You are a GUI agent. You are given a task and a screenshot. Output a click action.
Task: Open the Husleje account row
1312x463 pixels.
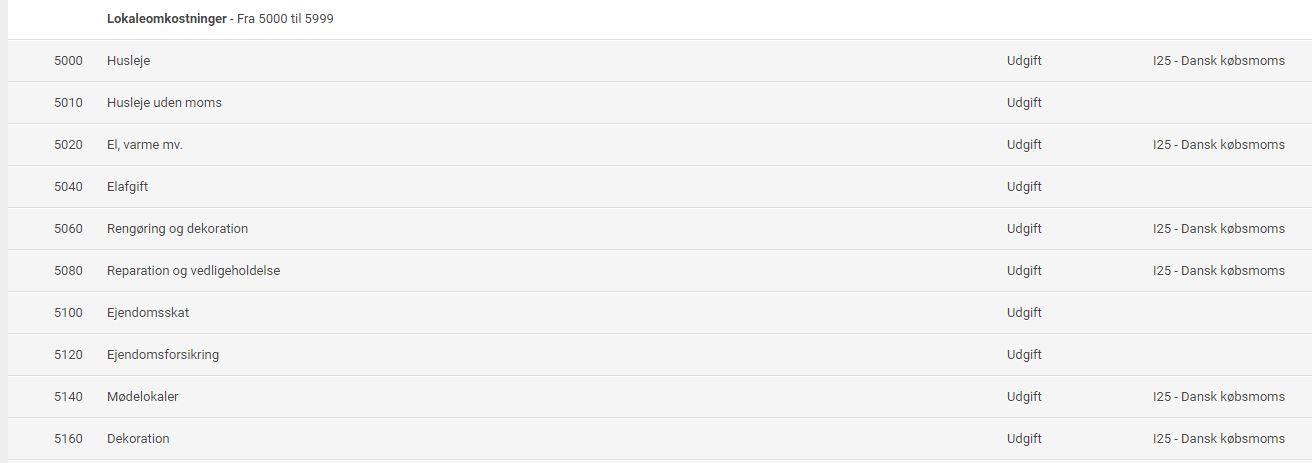click(x=128, y=61)
